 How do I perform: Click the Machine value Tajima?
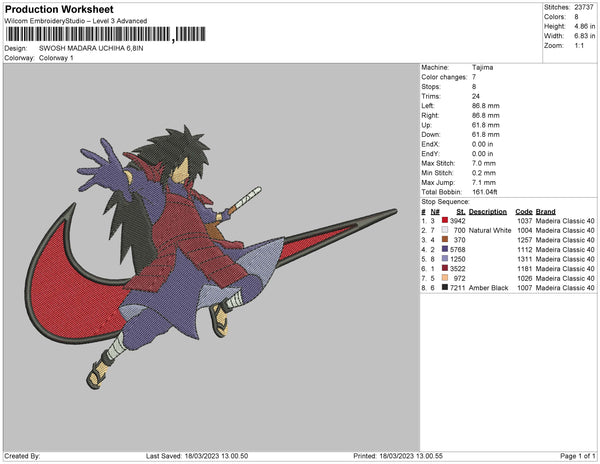pos(483,67)
